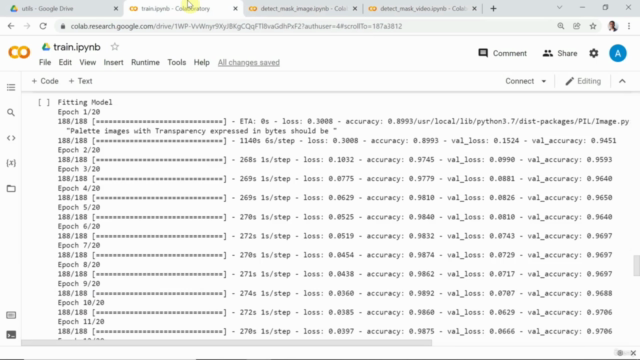Open the Tools menu
The width and height of the screenshot is (640, 360).
pyautogui.click(x=176, y=62)
